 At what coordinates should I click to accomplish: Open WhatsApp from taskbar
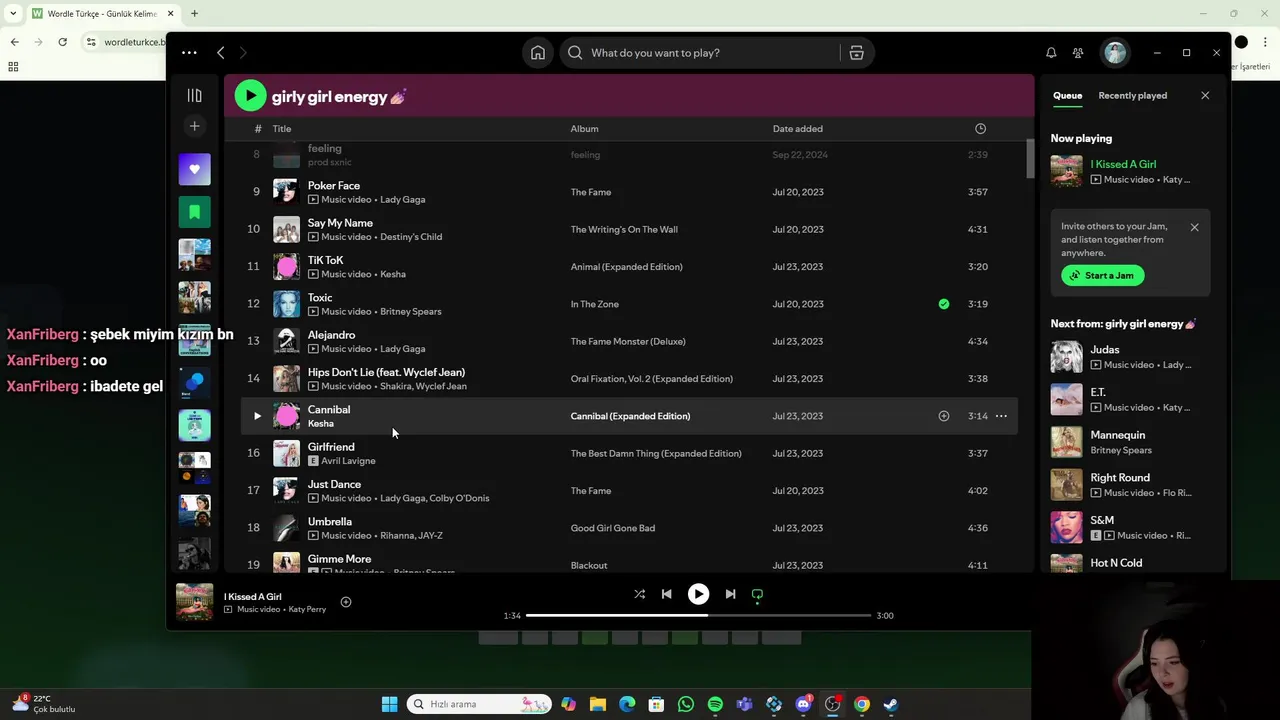point(685,704)
